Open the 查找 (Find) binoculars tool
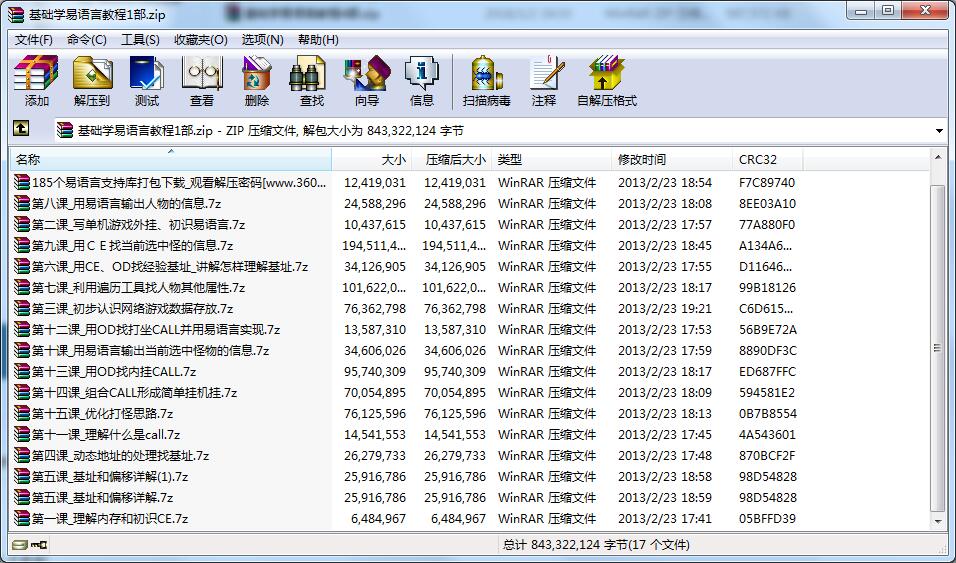 [311, 81]
